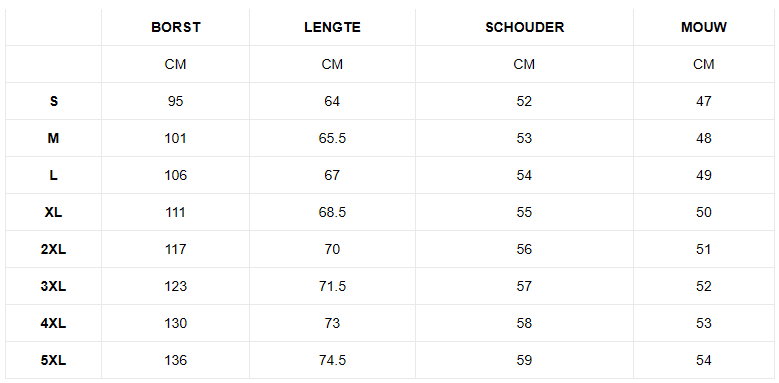Screen dimensions: 779x383
Task: Click the 3XL size row label
Action: click(x=53, y=286)
